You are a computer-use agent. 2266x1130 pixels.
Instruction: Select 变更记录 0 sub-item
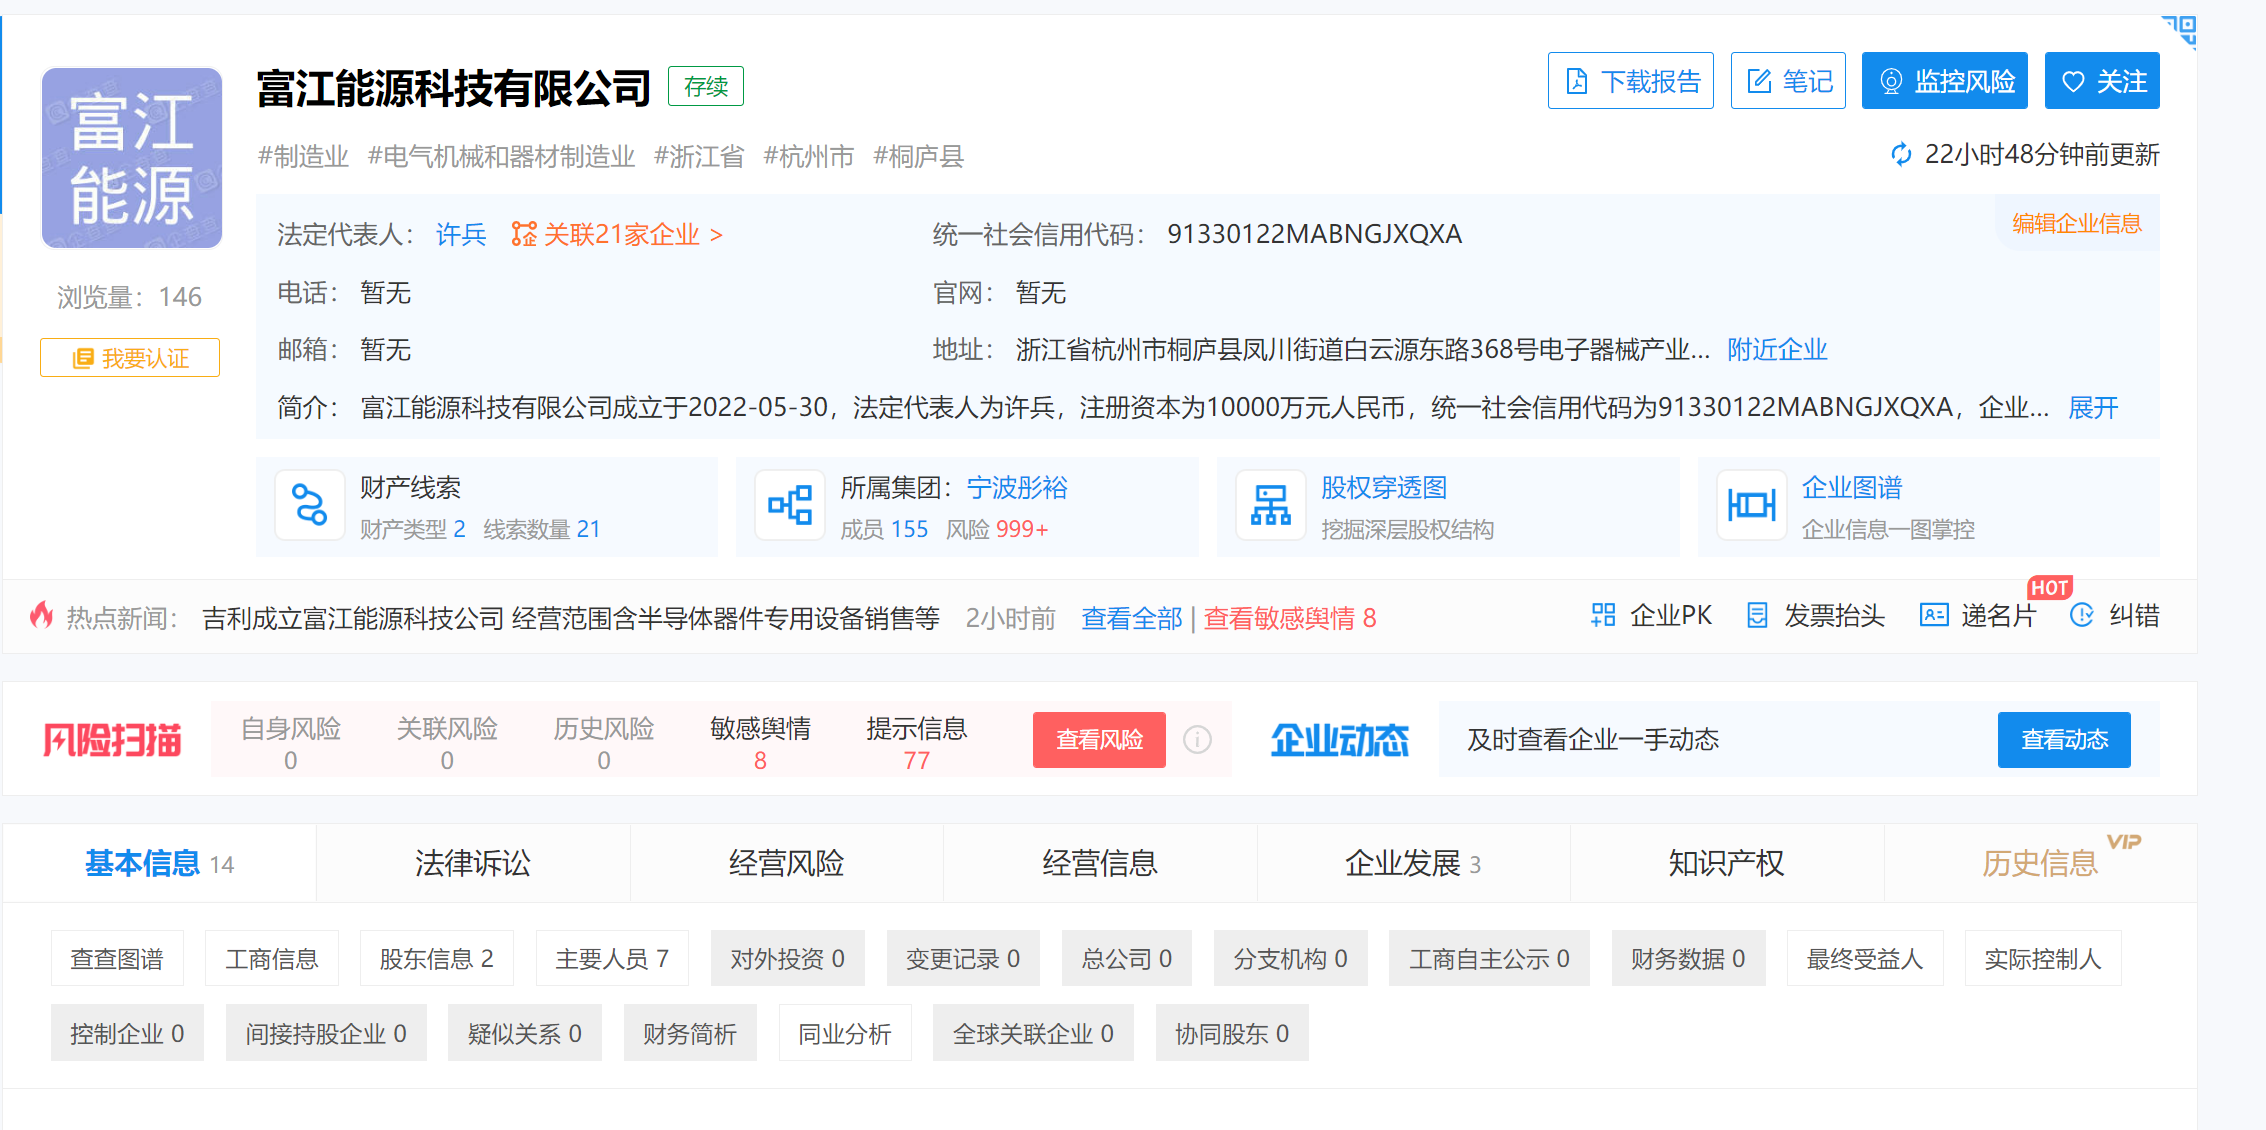click(x=963, y=958)
